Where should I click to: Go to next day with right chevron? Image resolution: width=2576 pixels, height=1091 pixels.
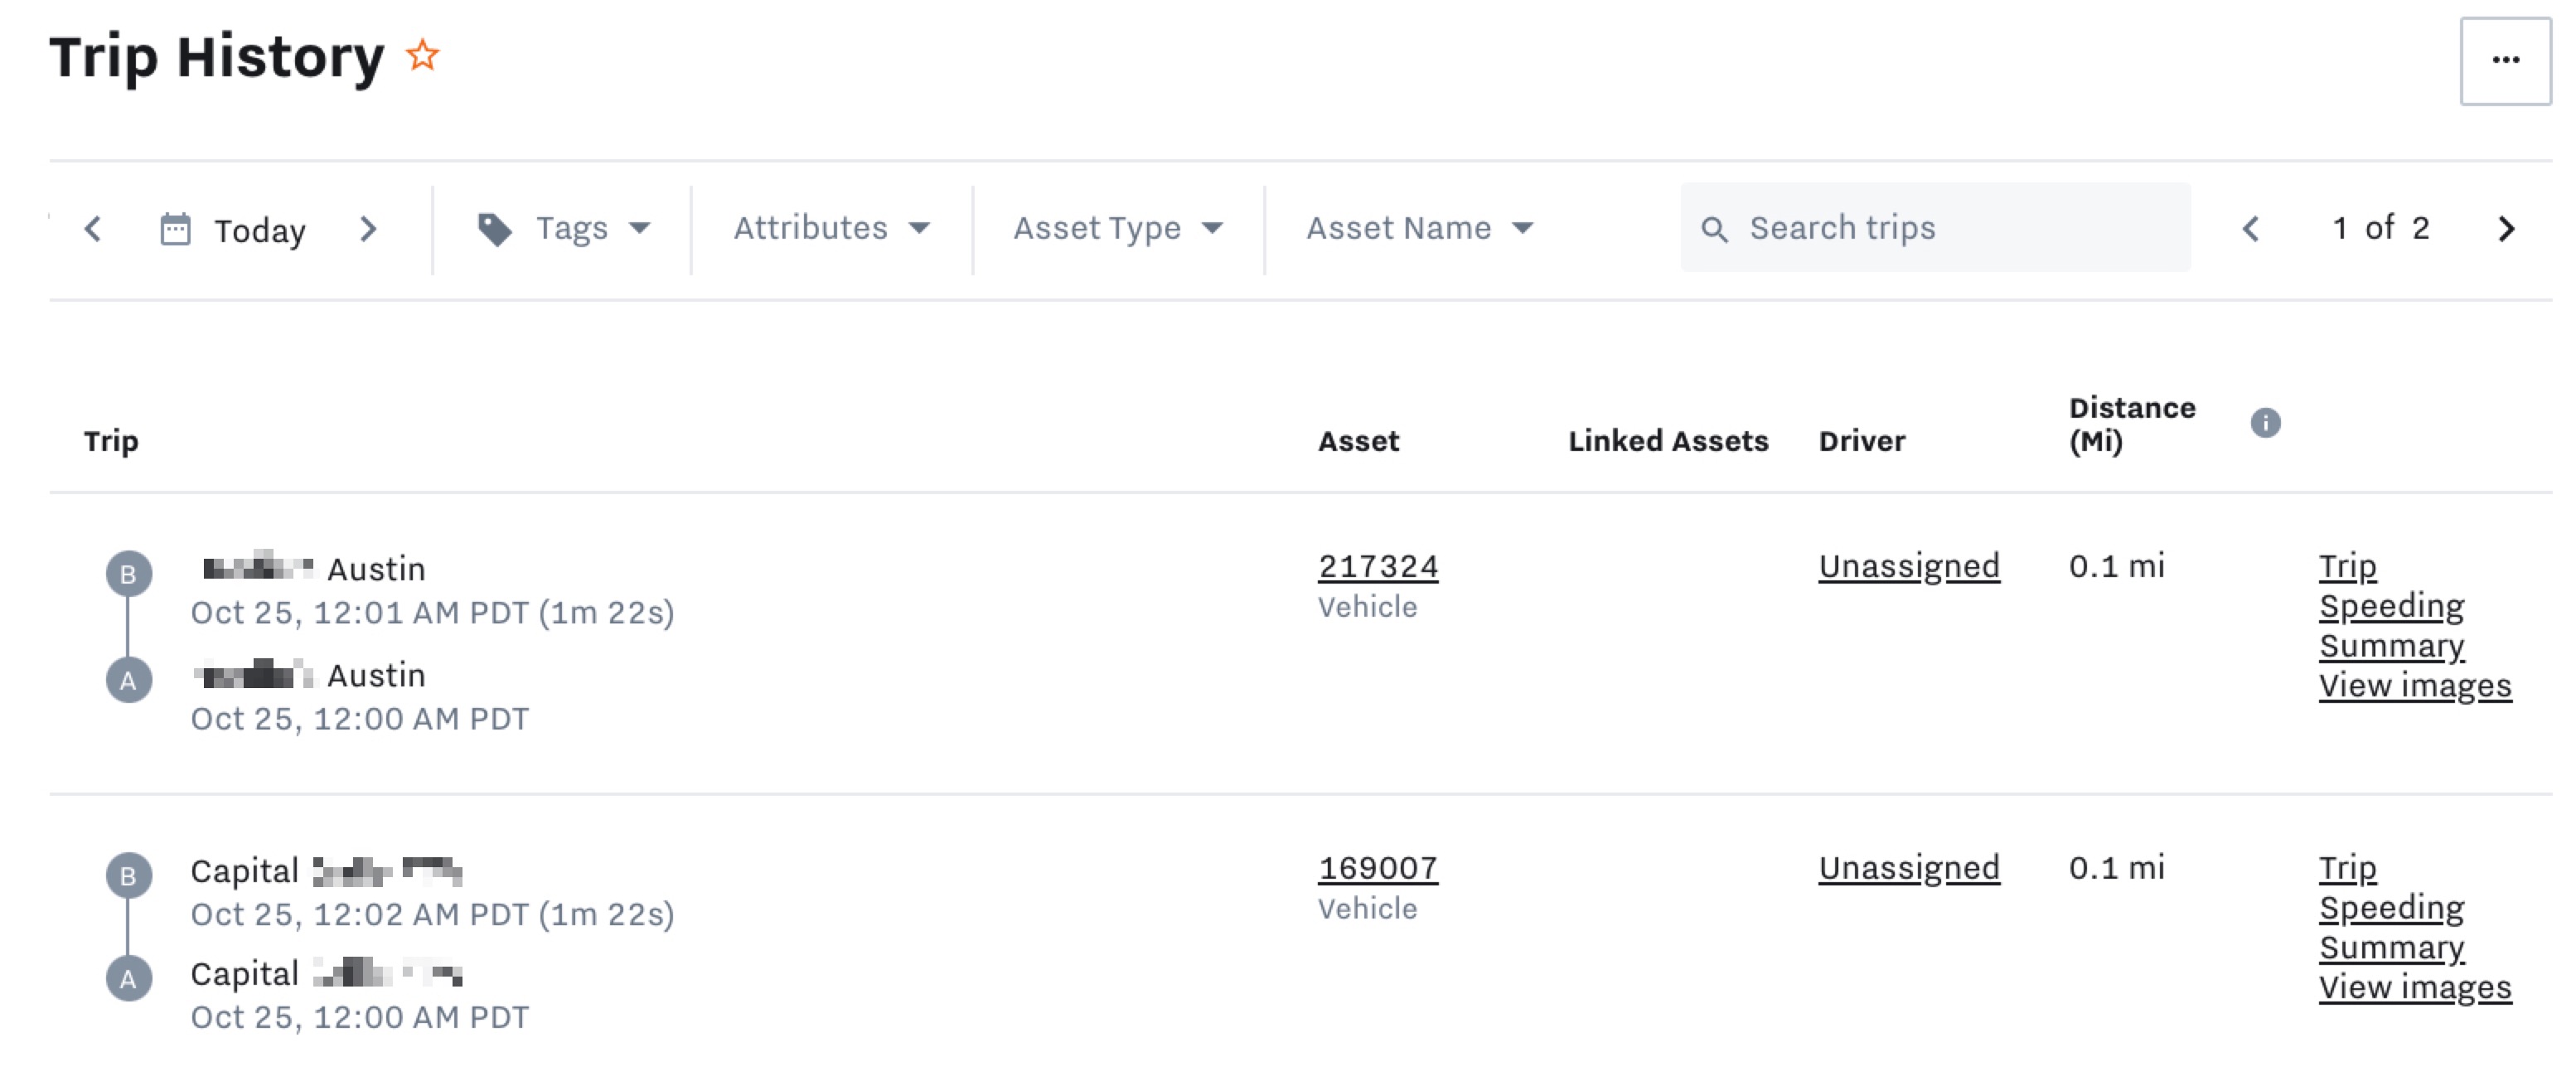point(368,229)
